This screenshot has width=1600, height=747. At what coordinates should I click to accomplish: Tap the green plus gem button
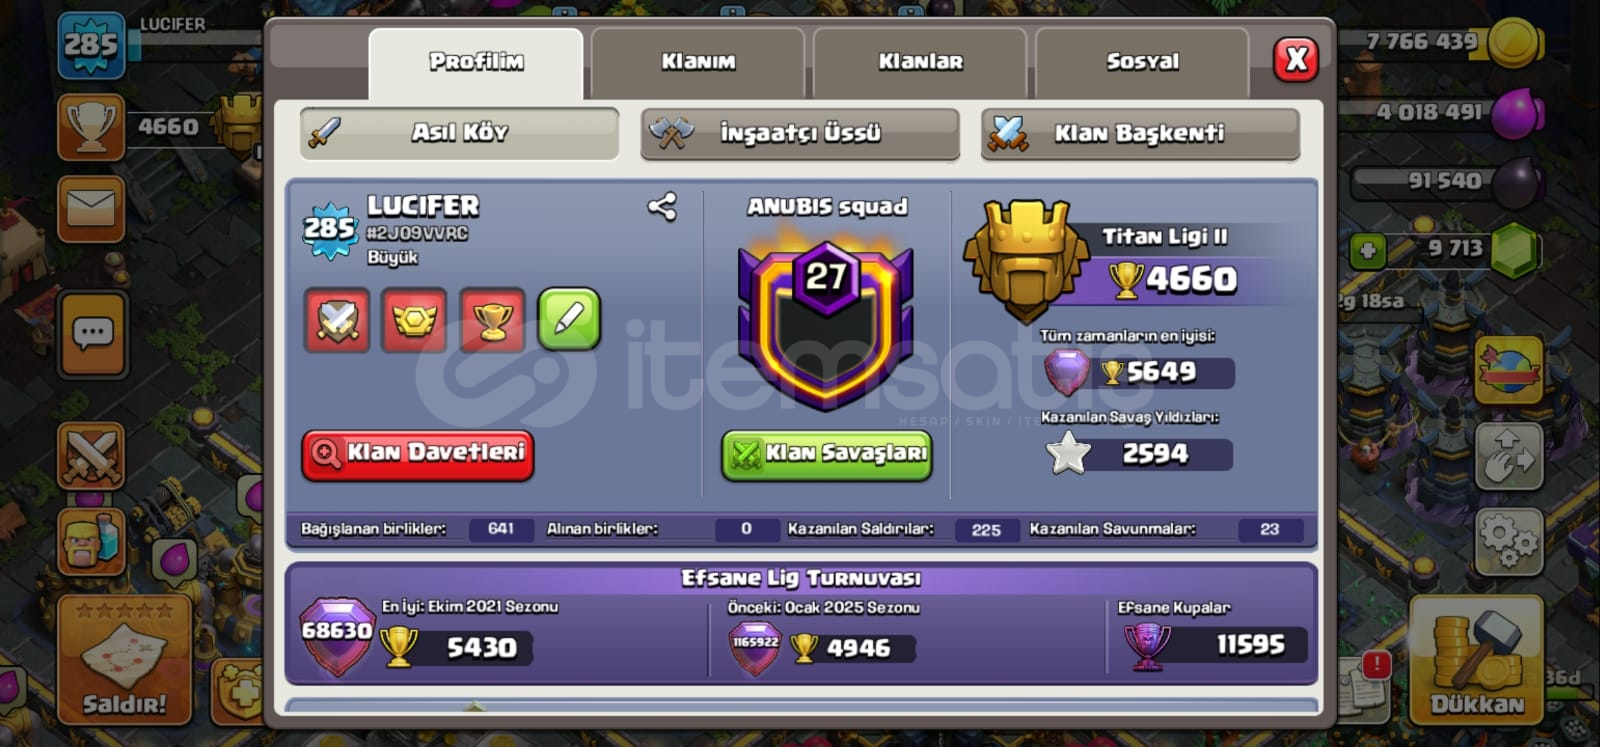(x=1367, y=250)
